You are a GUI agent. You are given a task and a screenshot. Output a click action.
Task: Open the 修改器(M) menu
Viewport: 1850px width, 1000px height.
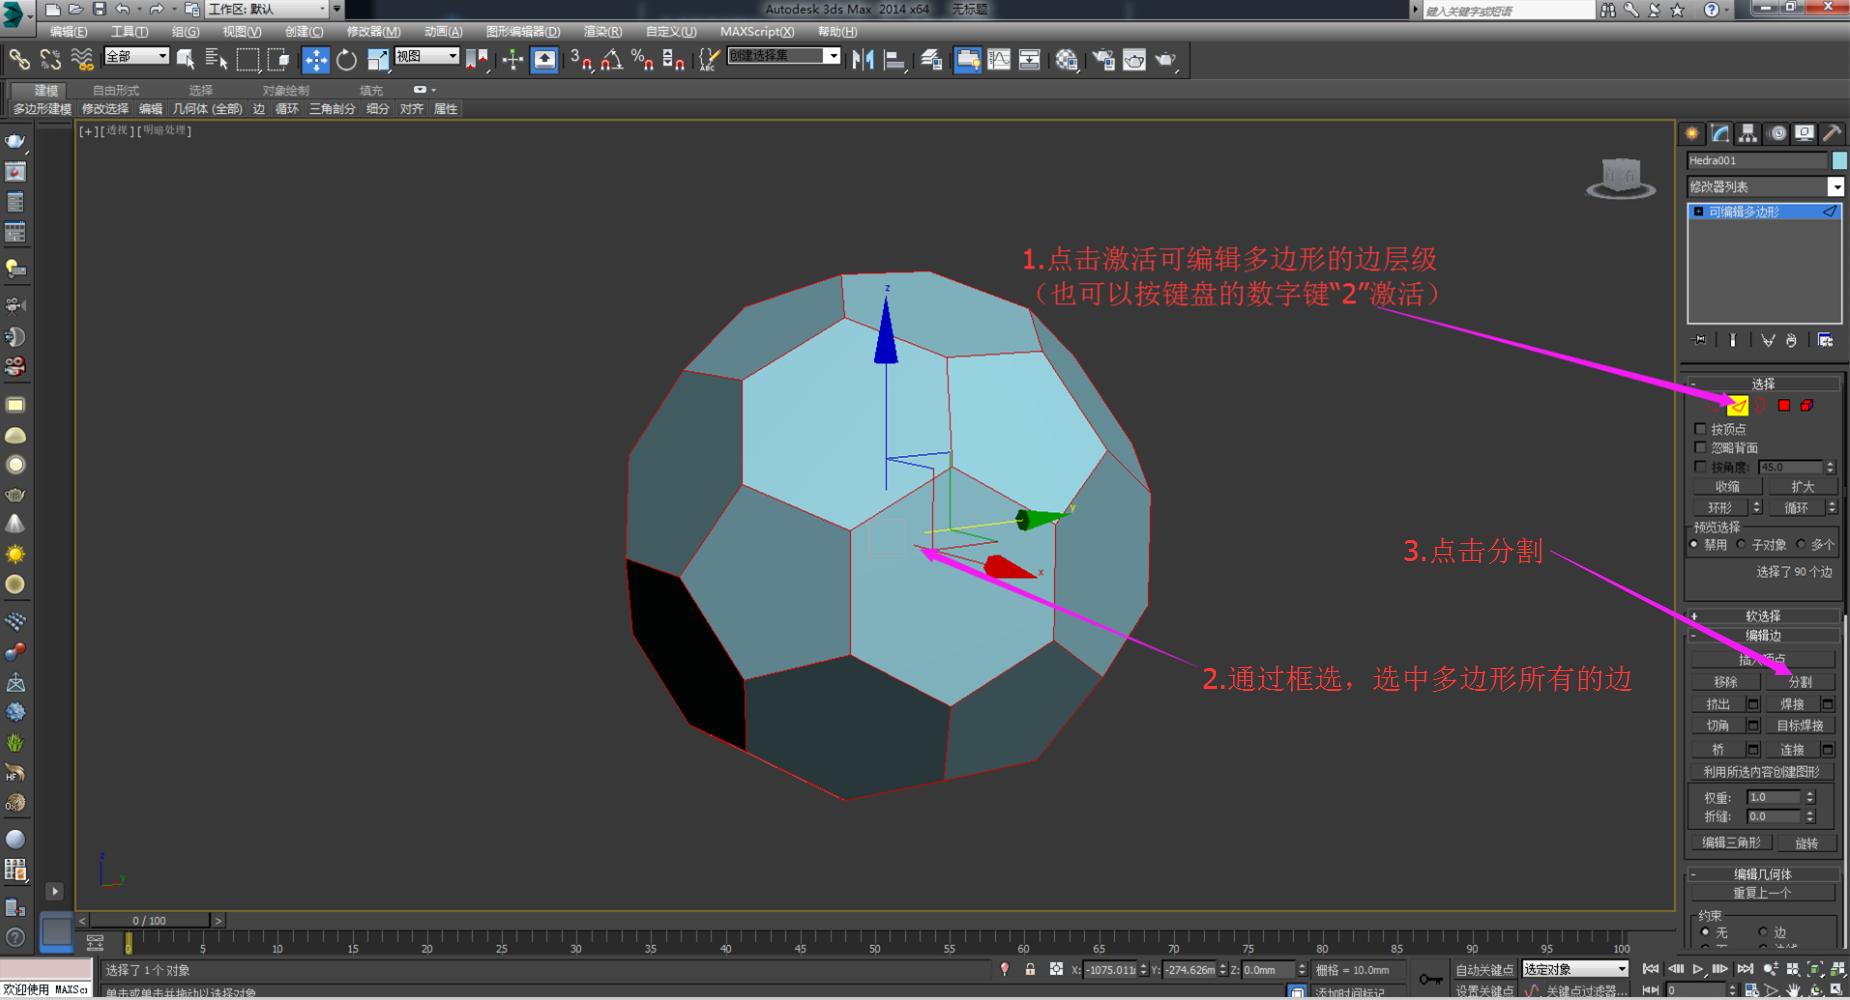370,31
